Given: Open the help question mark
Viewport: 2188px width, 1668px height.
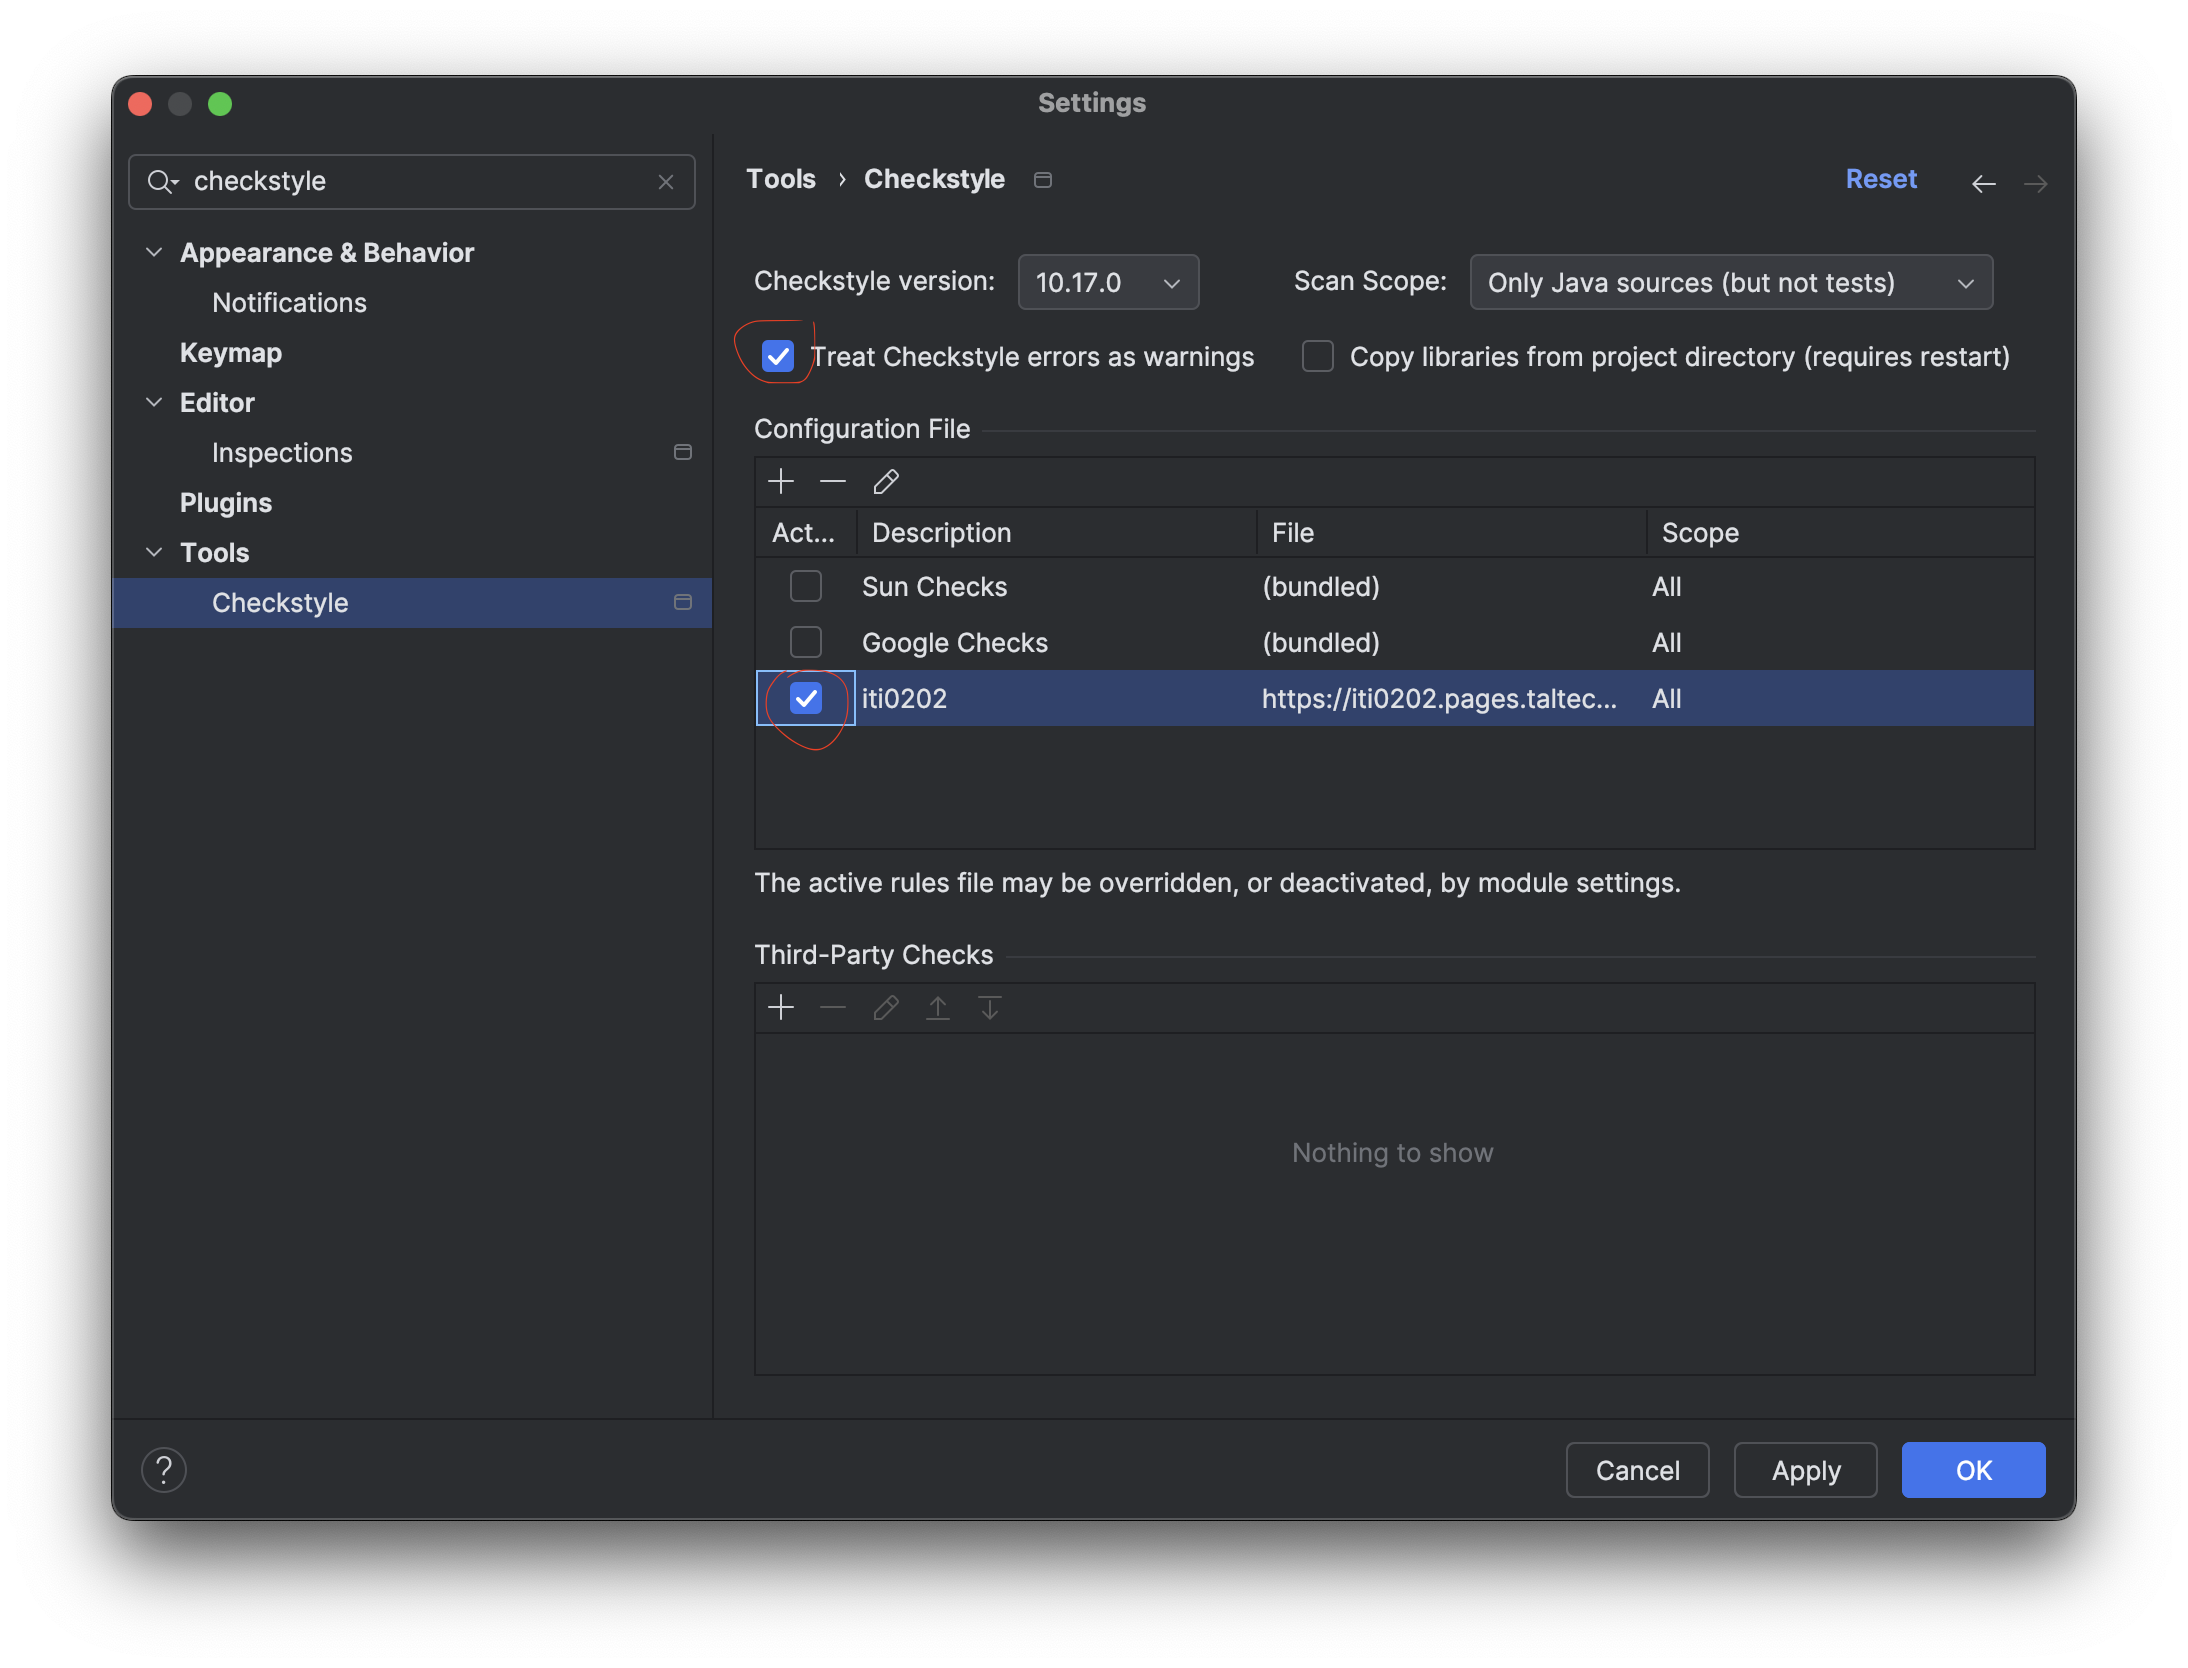Looking at the screenshot, I should click(164, 1470).
